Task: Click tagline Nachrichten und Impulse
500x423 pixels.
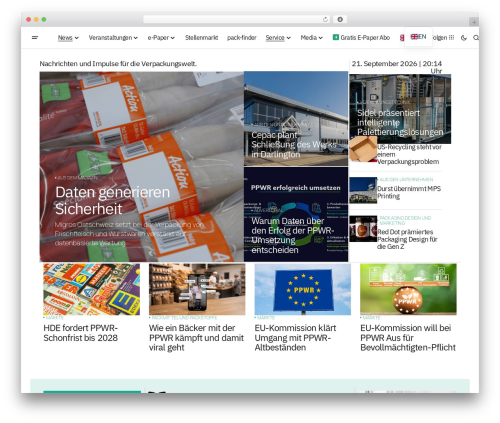Action: click(118, 64)
